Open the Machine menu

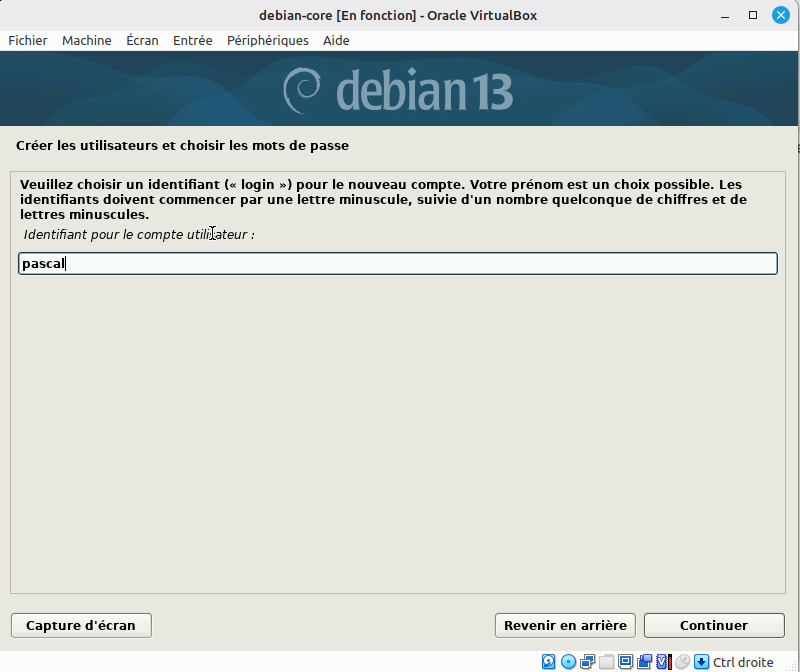tap(87, 40)
